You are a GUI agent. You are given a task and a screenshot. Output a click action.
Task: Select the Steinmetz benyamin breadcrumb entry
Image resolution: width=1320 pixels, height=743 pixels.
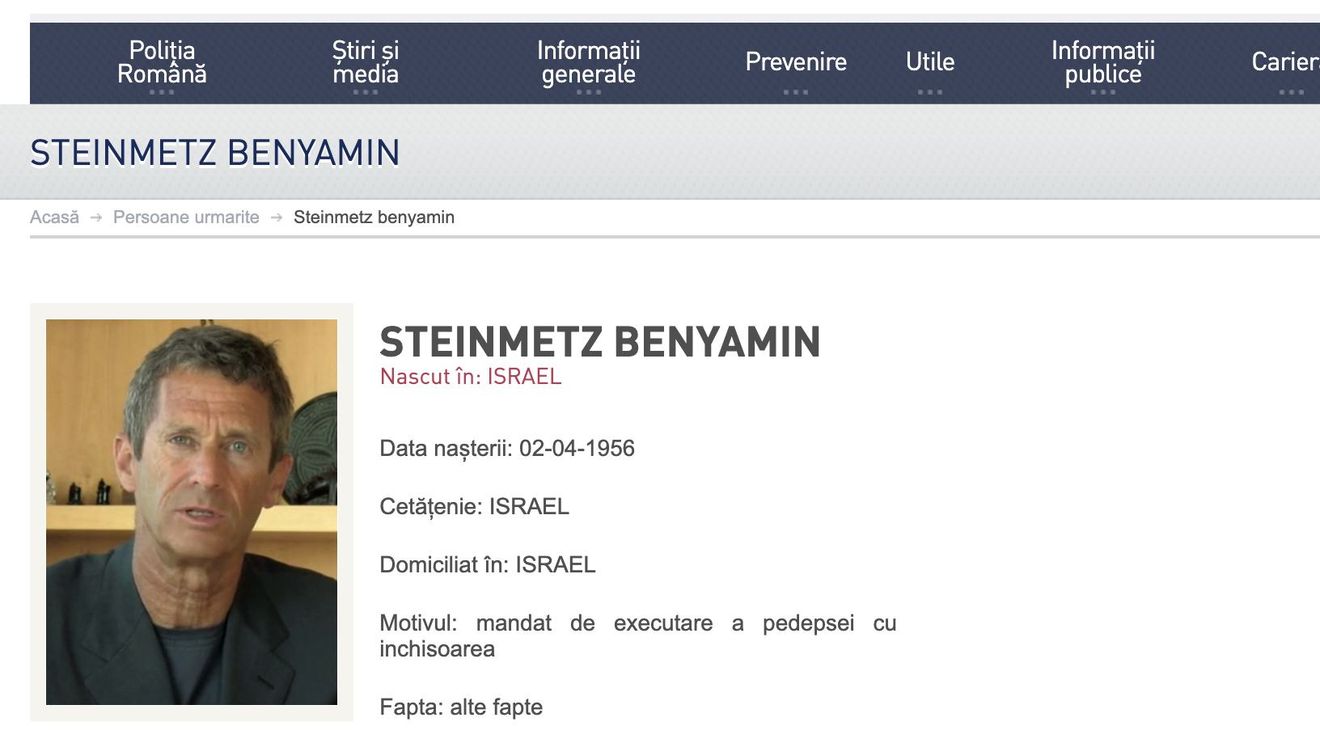click(374, 216)
